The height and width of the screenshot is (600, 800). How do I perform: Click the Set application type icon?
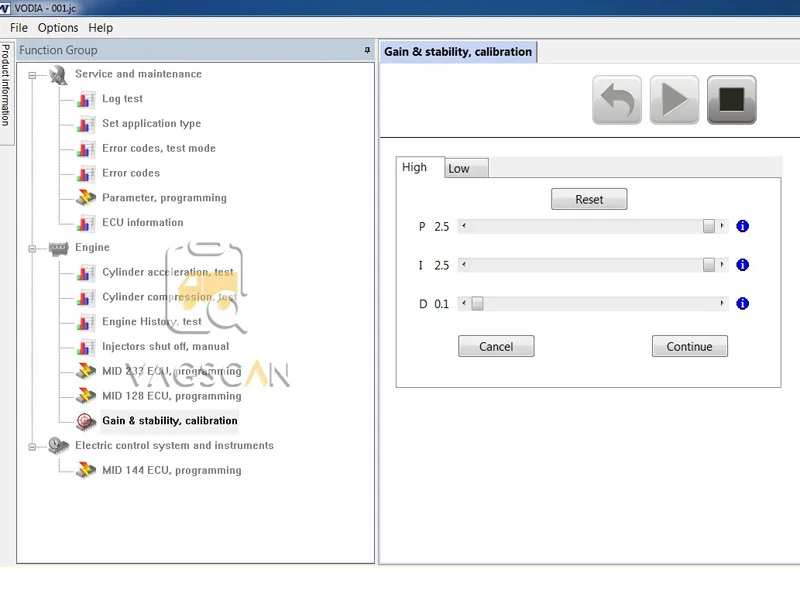point(86,124)
